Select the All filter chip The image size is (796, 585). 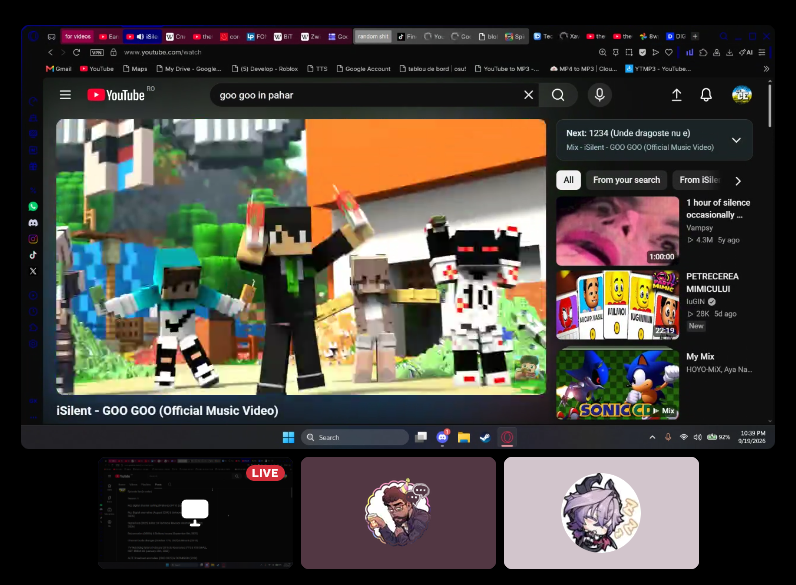tap(569, 180)
